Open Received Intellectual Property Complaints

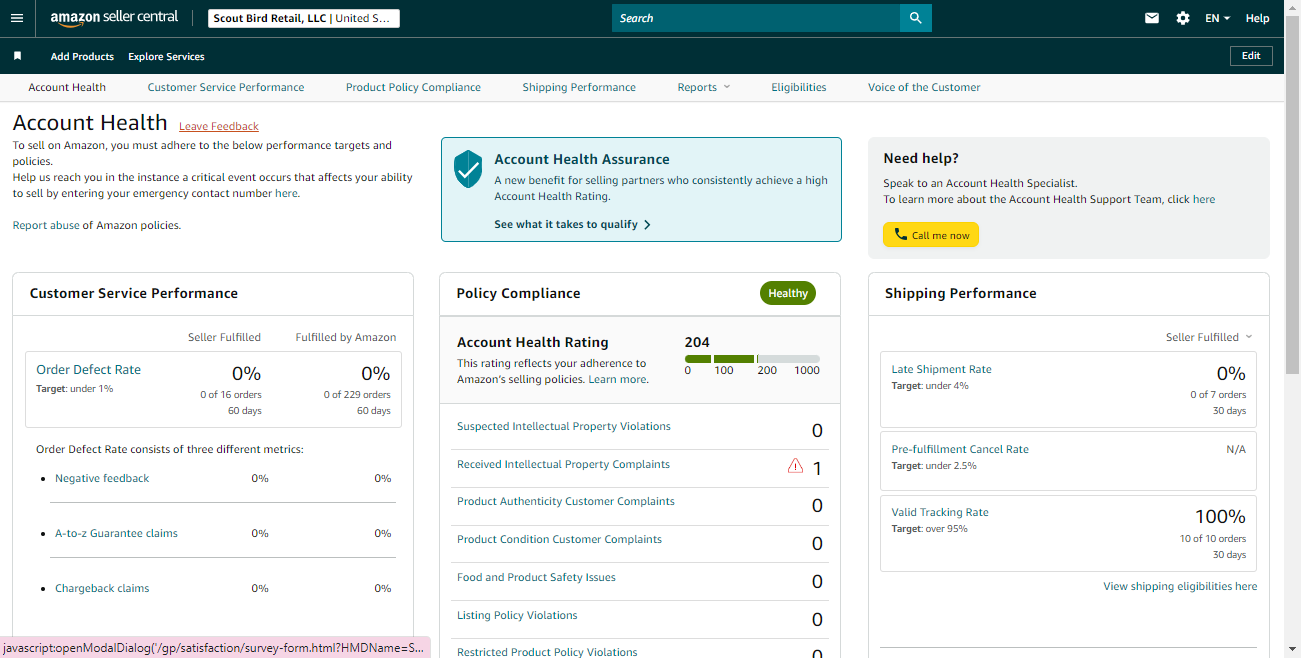(x=563, y=464)
